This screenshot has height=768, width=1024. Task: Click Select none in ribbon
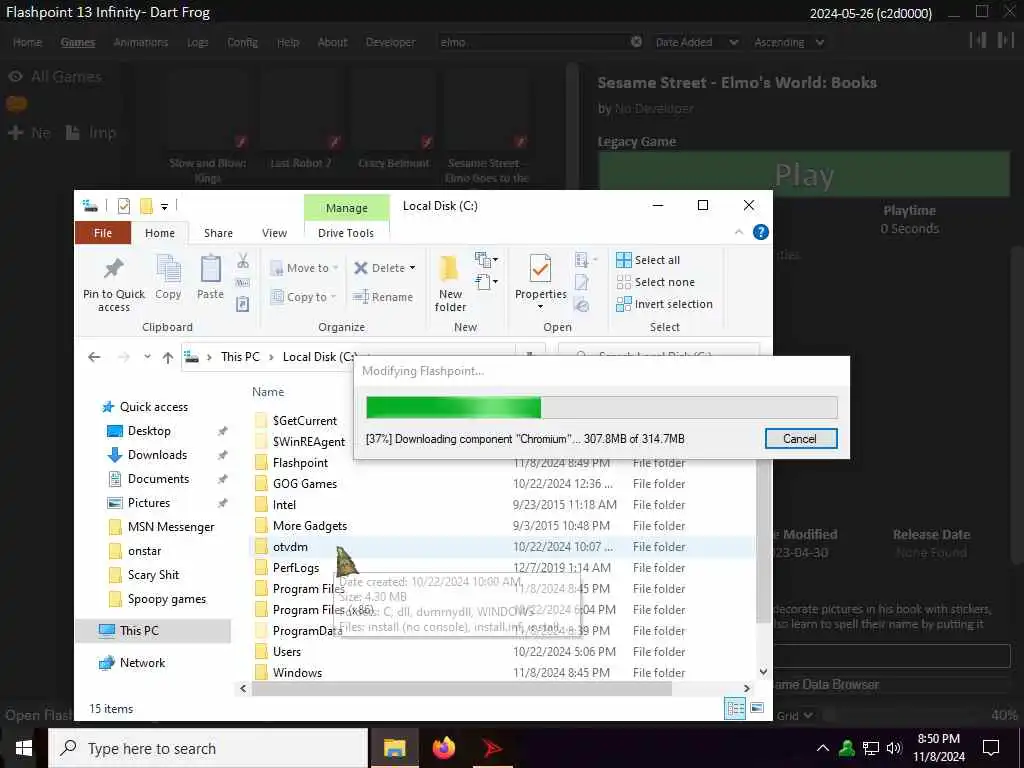click(x=656, y=282)
